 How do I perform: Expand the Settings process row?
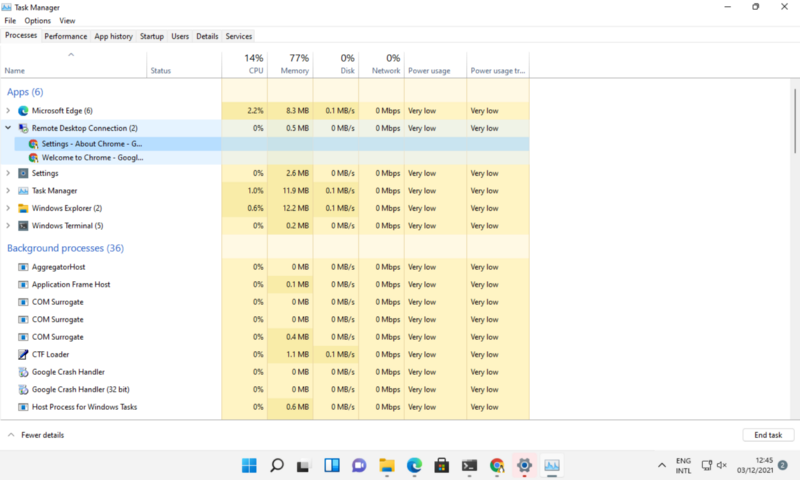tap(8, 173)
